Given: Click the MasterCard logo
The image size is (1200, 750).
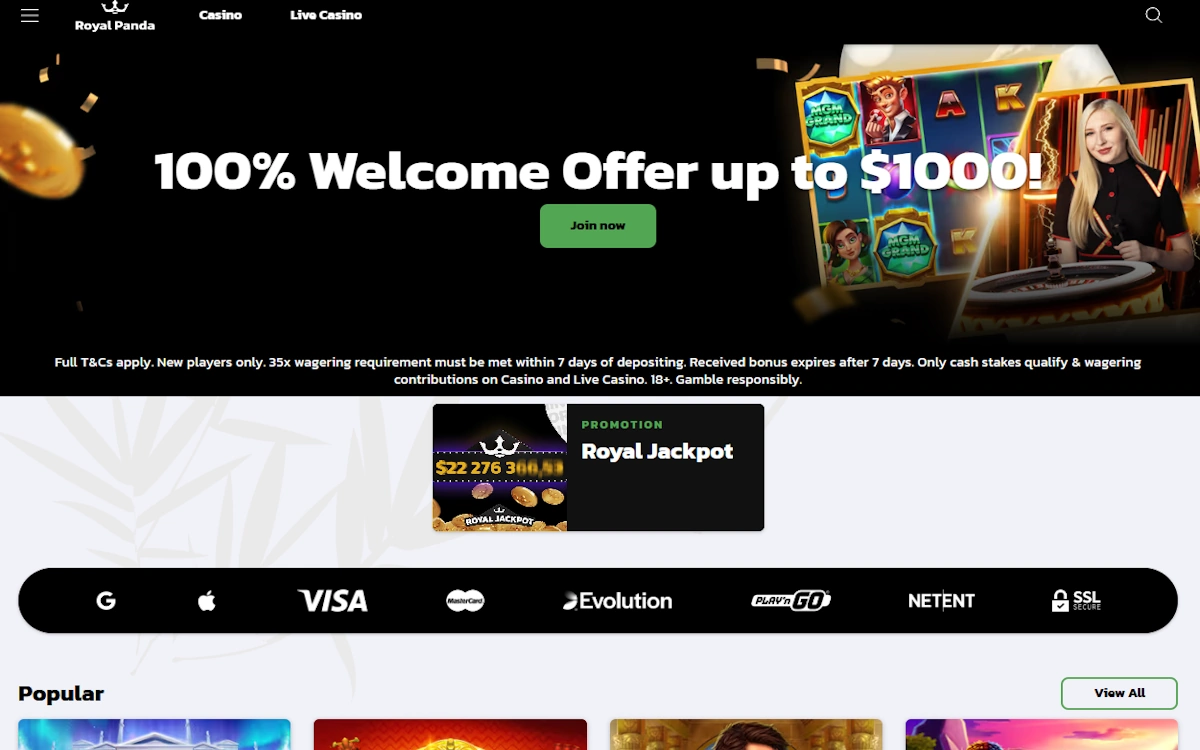Looking at the screenshot, I should coord(465,601).
